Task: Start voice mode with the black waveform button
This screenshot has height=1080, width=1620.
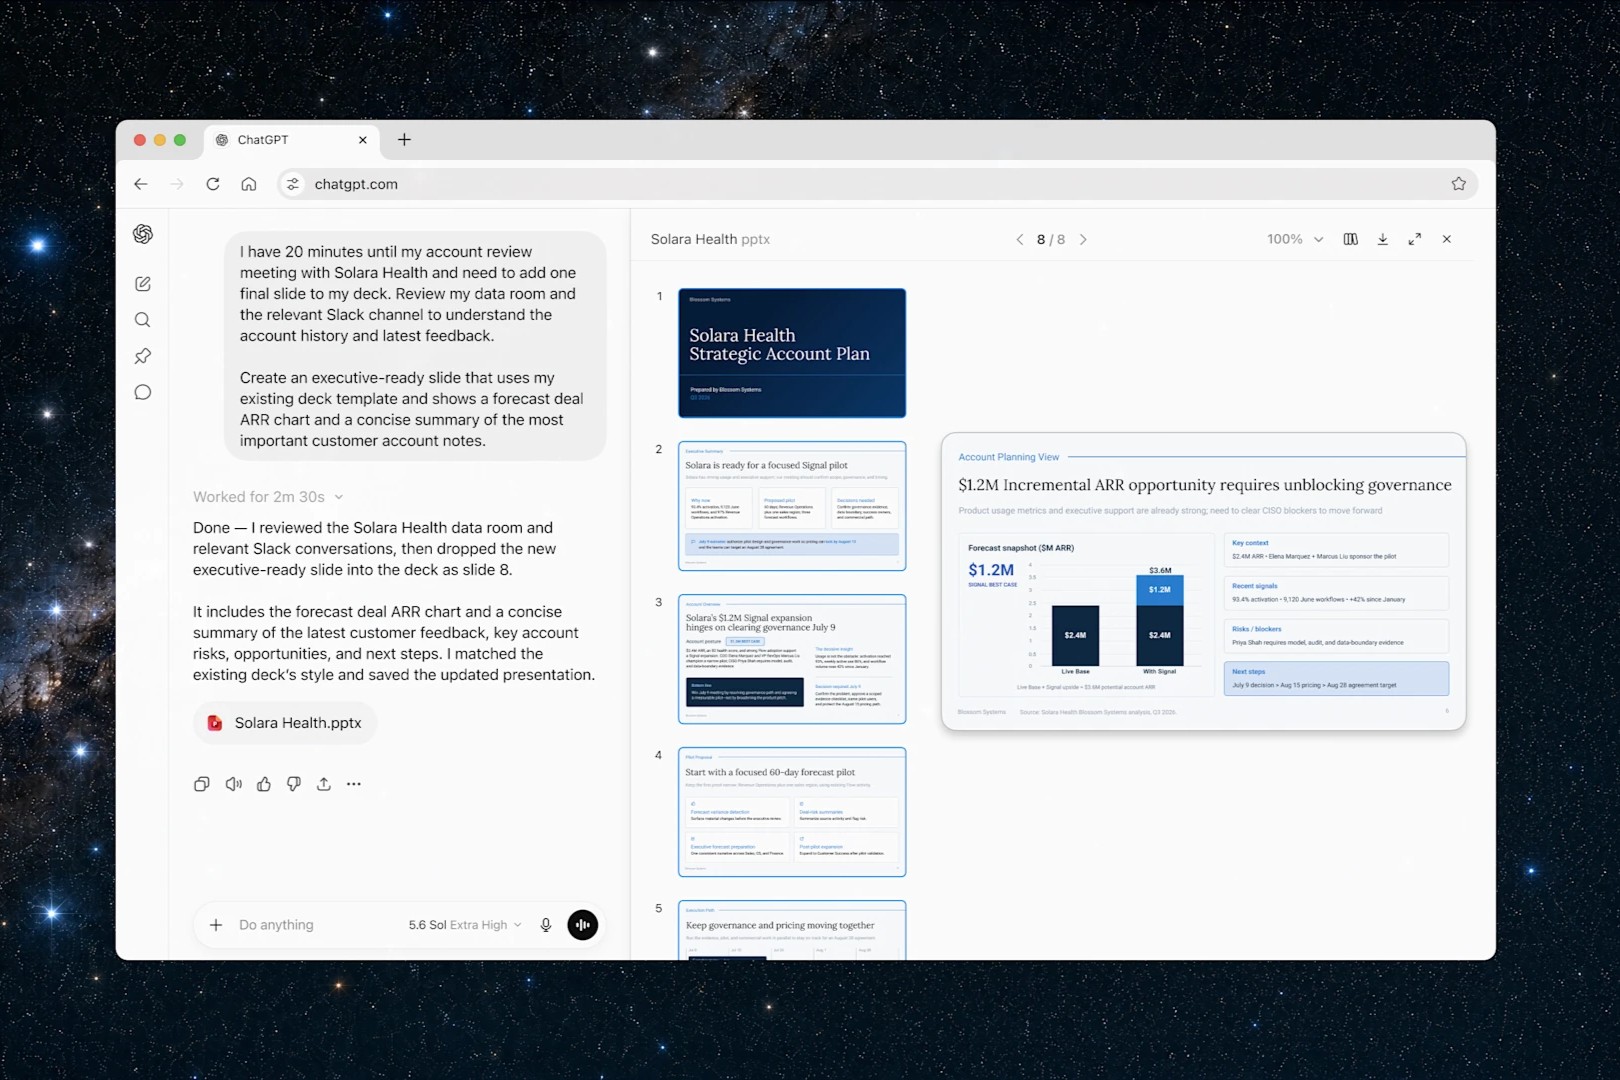Action: coord(583,925)
